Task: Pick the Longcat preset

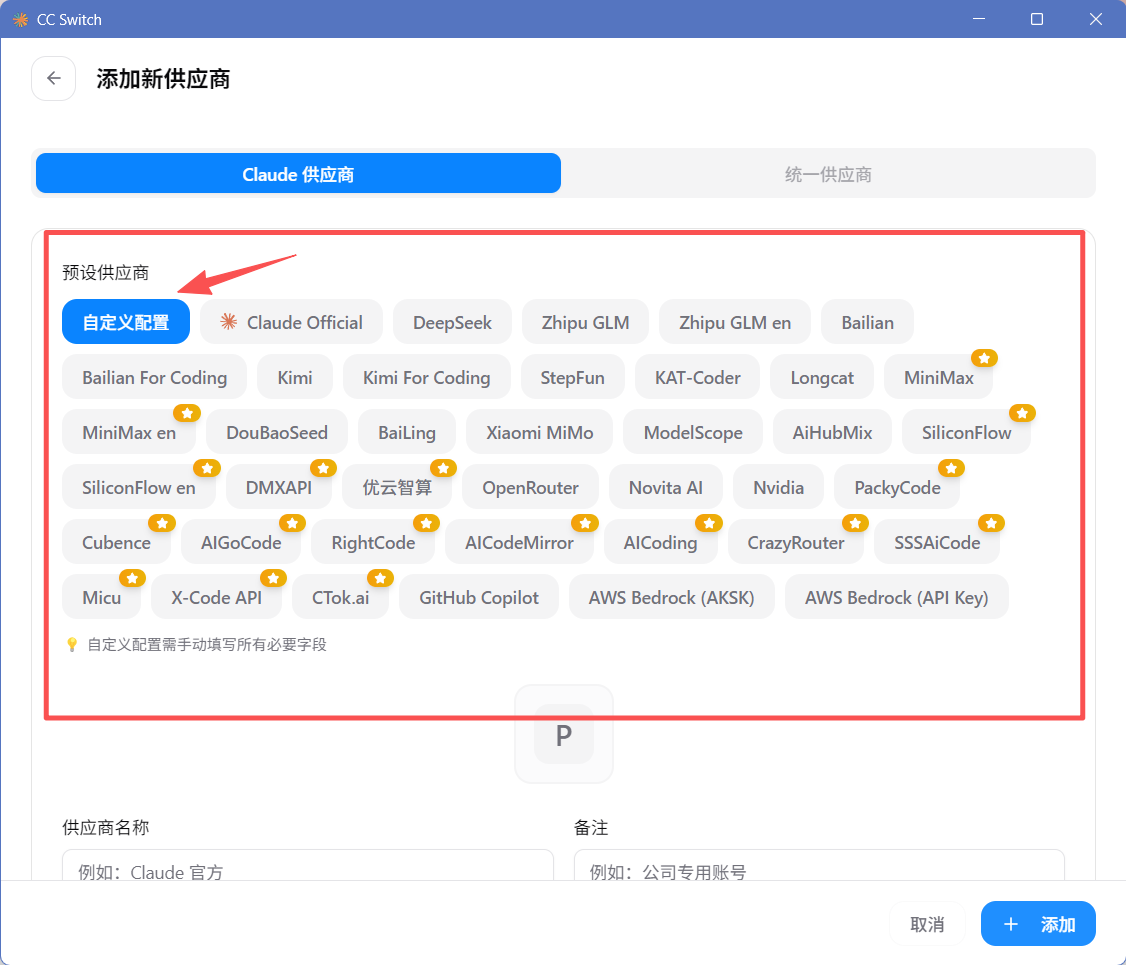Action: coord(822,378)
